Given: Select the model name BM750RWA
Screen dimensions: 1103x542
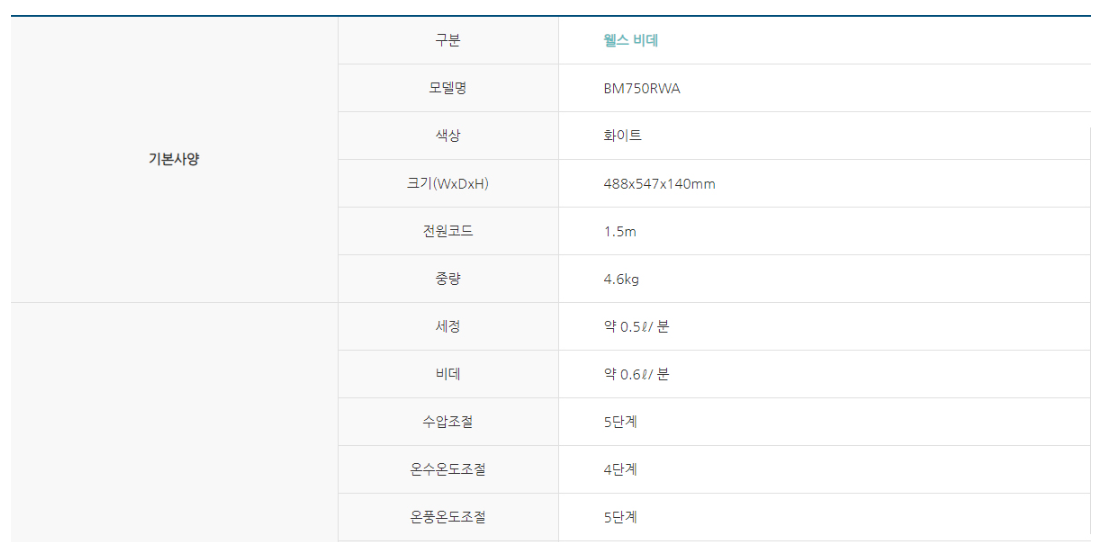Looking at the screenshot, I should click(641, 88).
